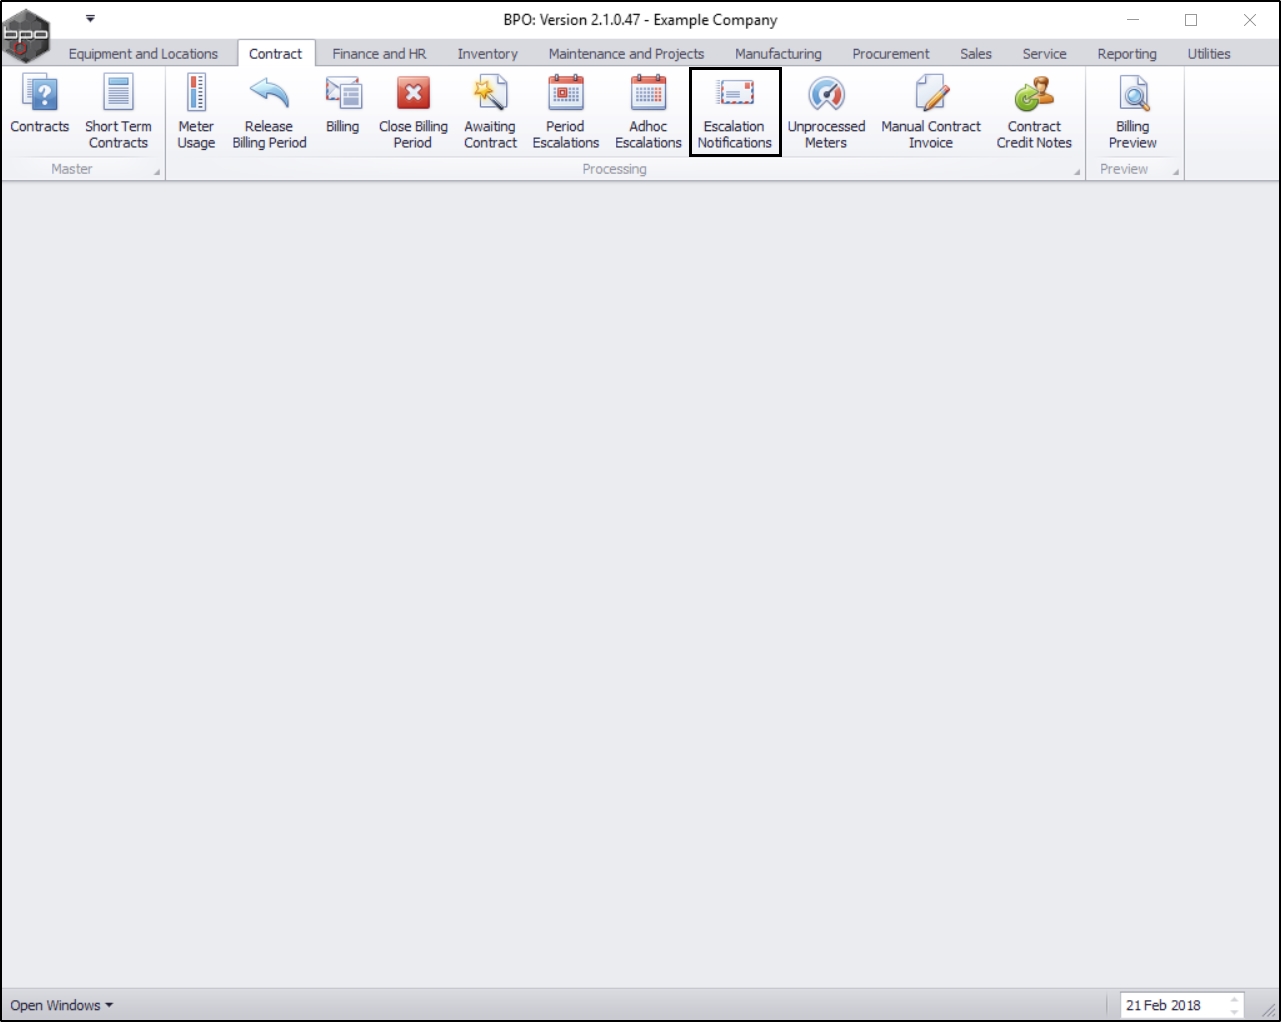This screenshot has height=1022, width=1281.
Task: Switch to the Finance and HR tab
Action: [379, 54]
